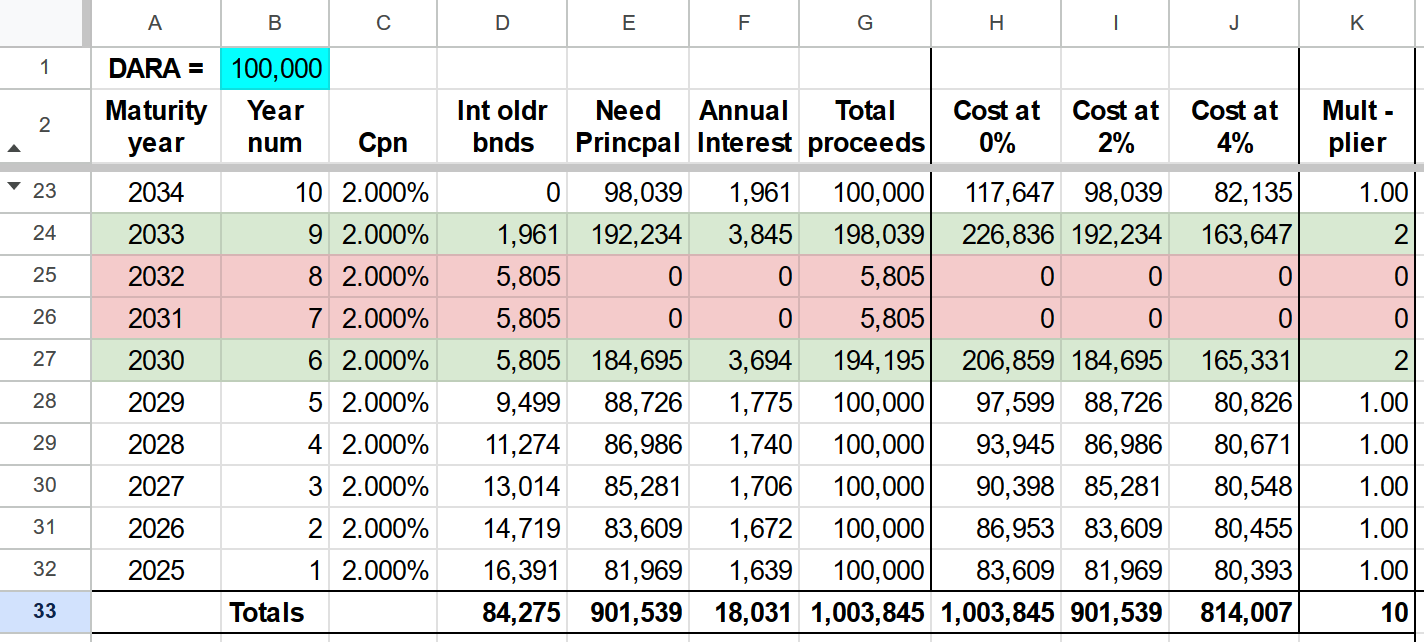
Task: Select the Cost at 0% cell 206,859
Action: coord(997,360)
